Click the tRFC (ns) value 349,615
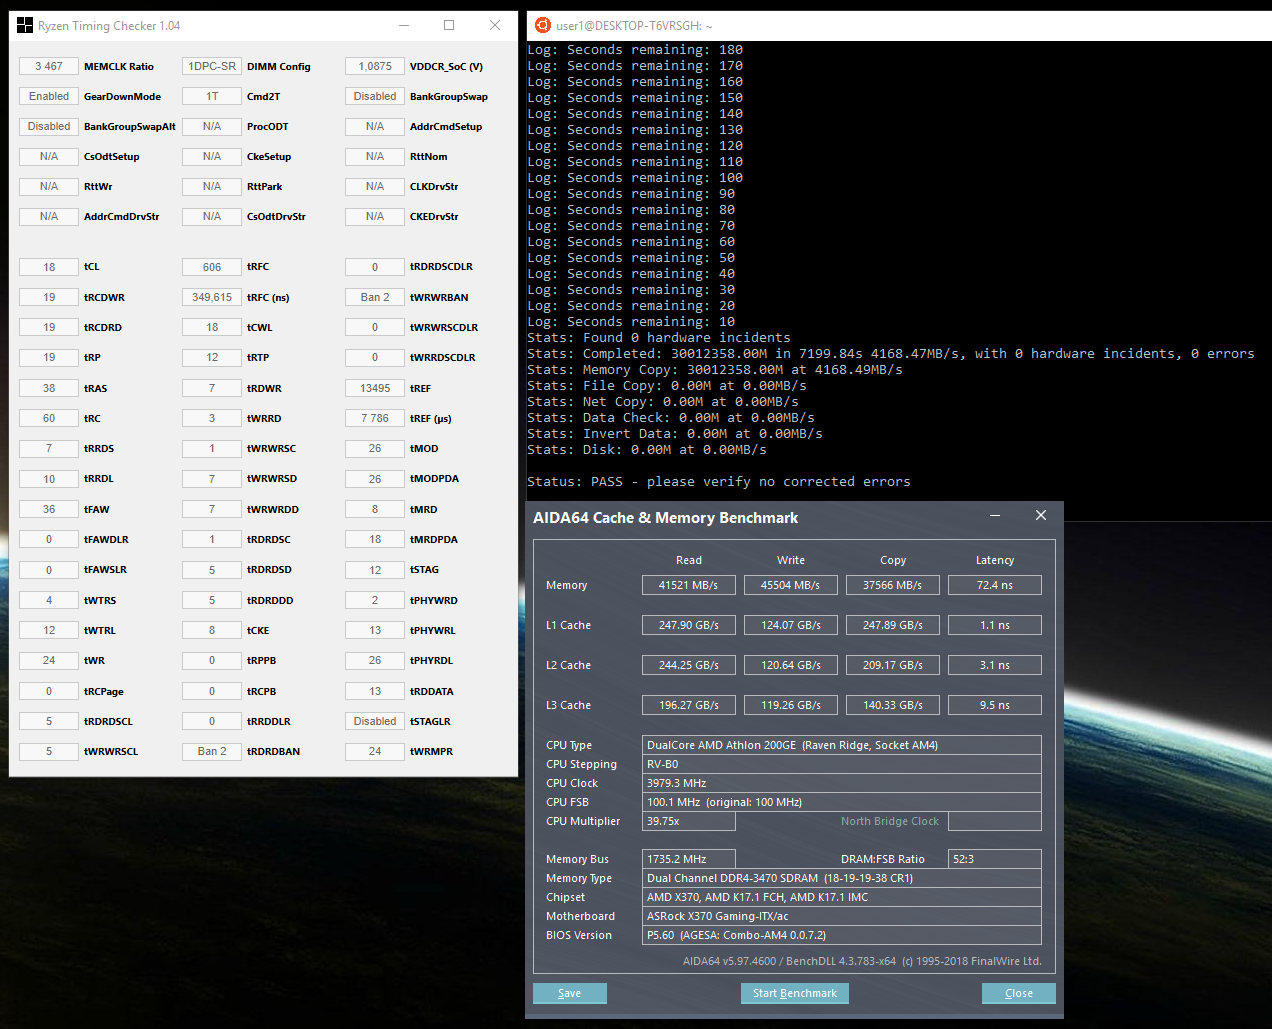 coord(212,297)
